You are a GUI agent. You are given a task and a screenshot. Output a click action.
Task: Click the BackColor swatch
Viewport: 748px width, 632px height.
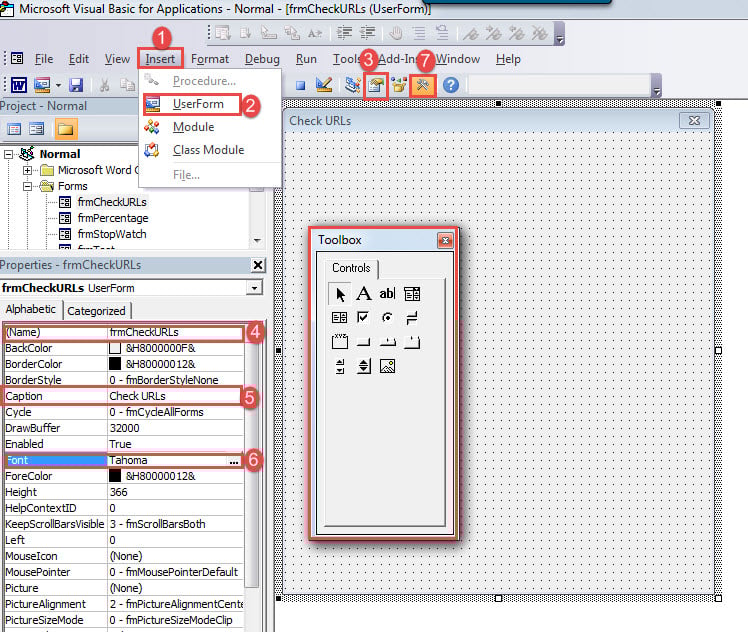[x=115, y=348]
